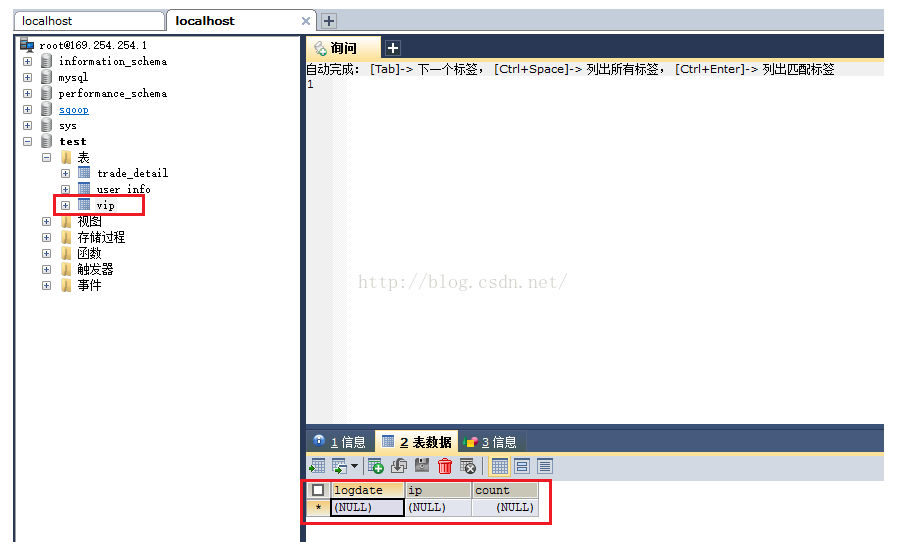The width and height of the screenshot is (906, 542).
Task: Open a new connection tab with plus button
Action: pos(329,21)
